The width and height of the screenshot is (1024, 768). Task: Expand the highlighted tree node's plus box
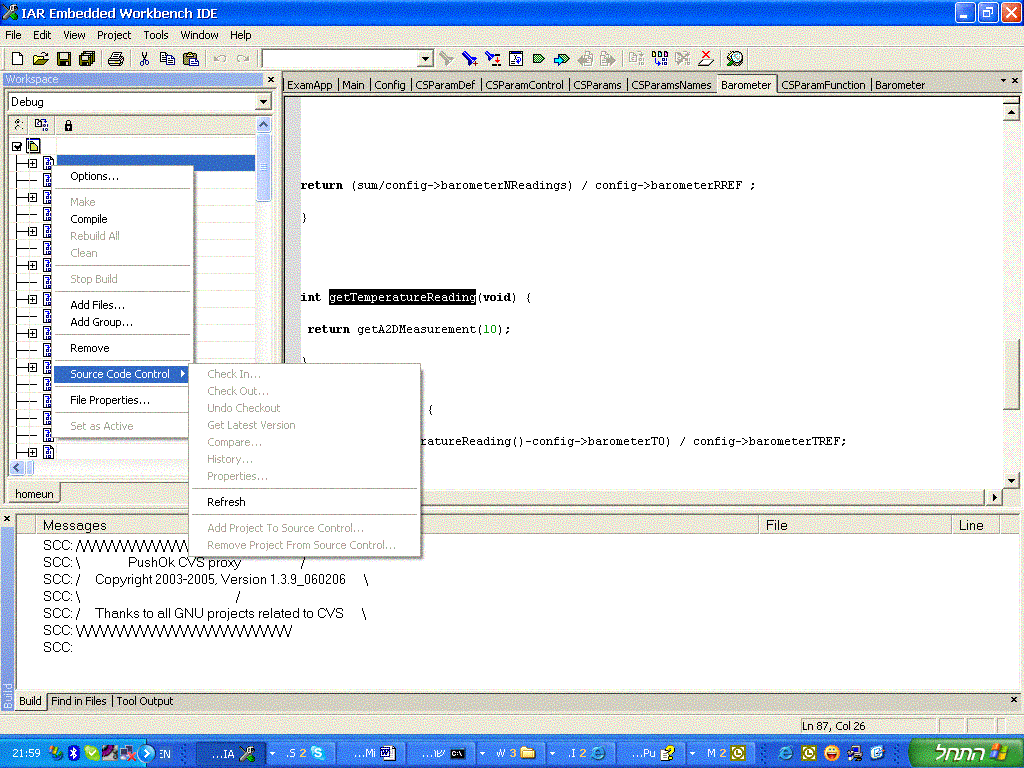(x=32, y=163)
